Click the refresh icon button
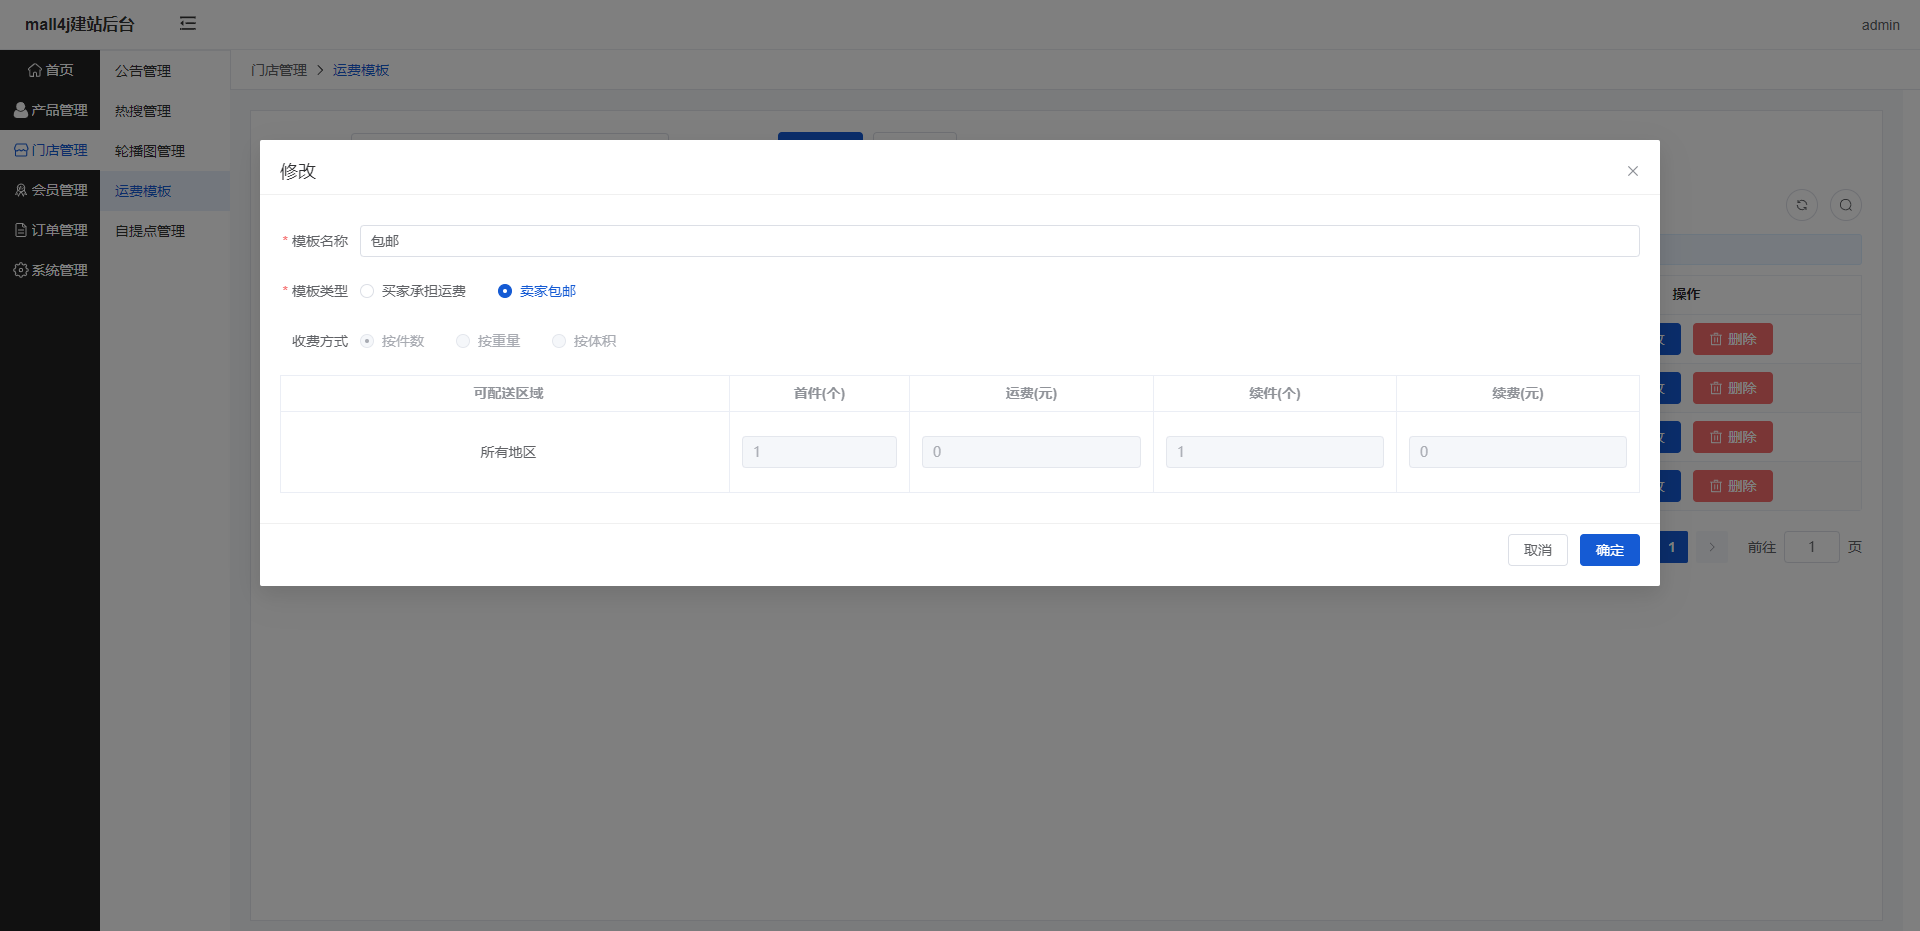This screenshot has width=1920, height=931. click(1801, 205)
